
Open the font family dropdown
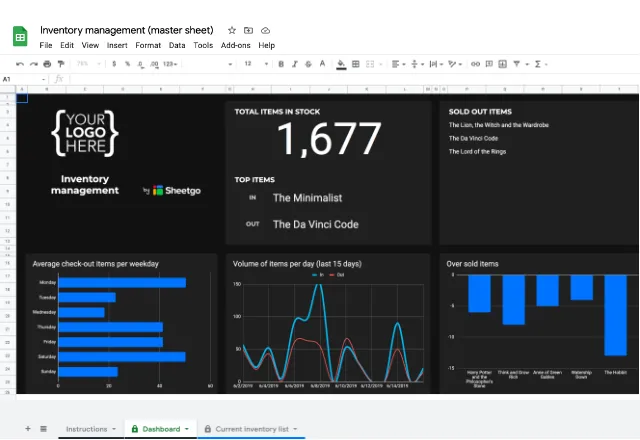[x=208, y=64]
